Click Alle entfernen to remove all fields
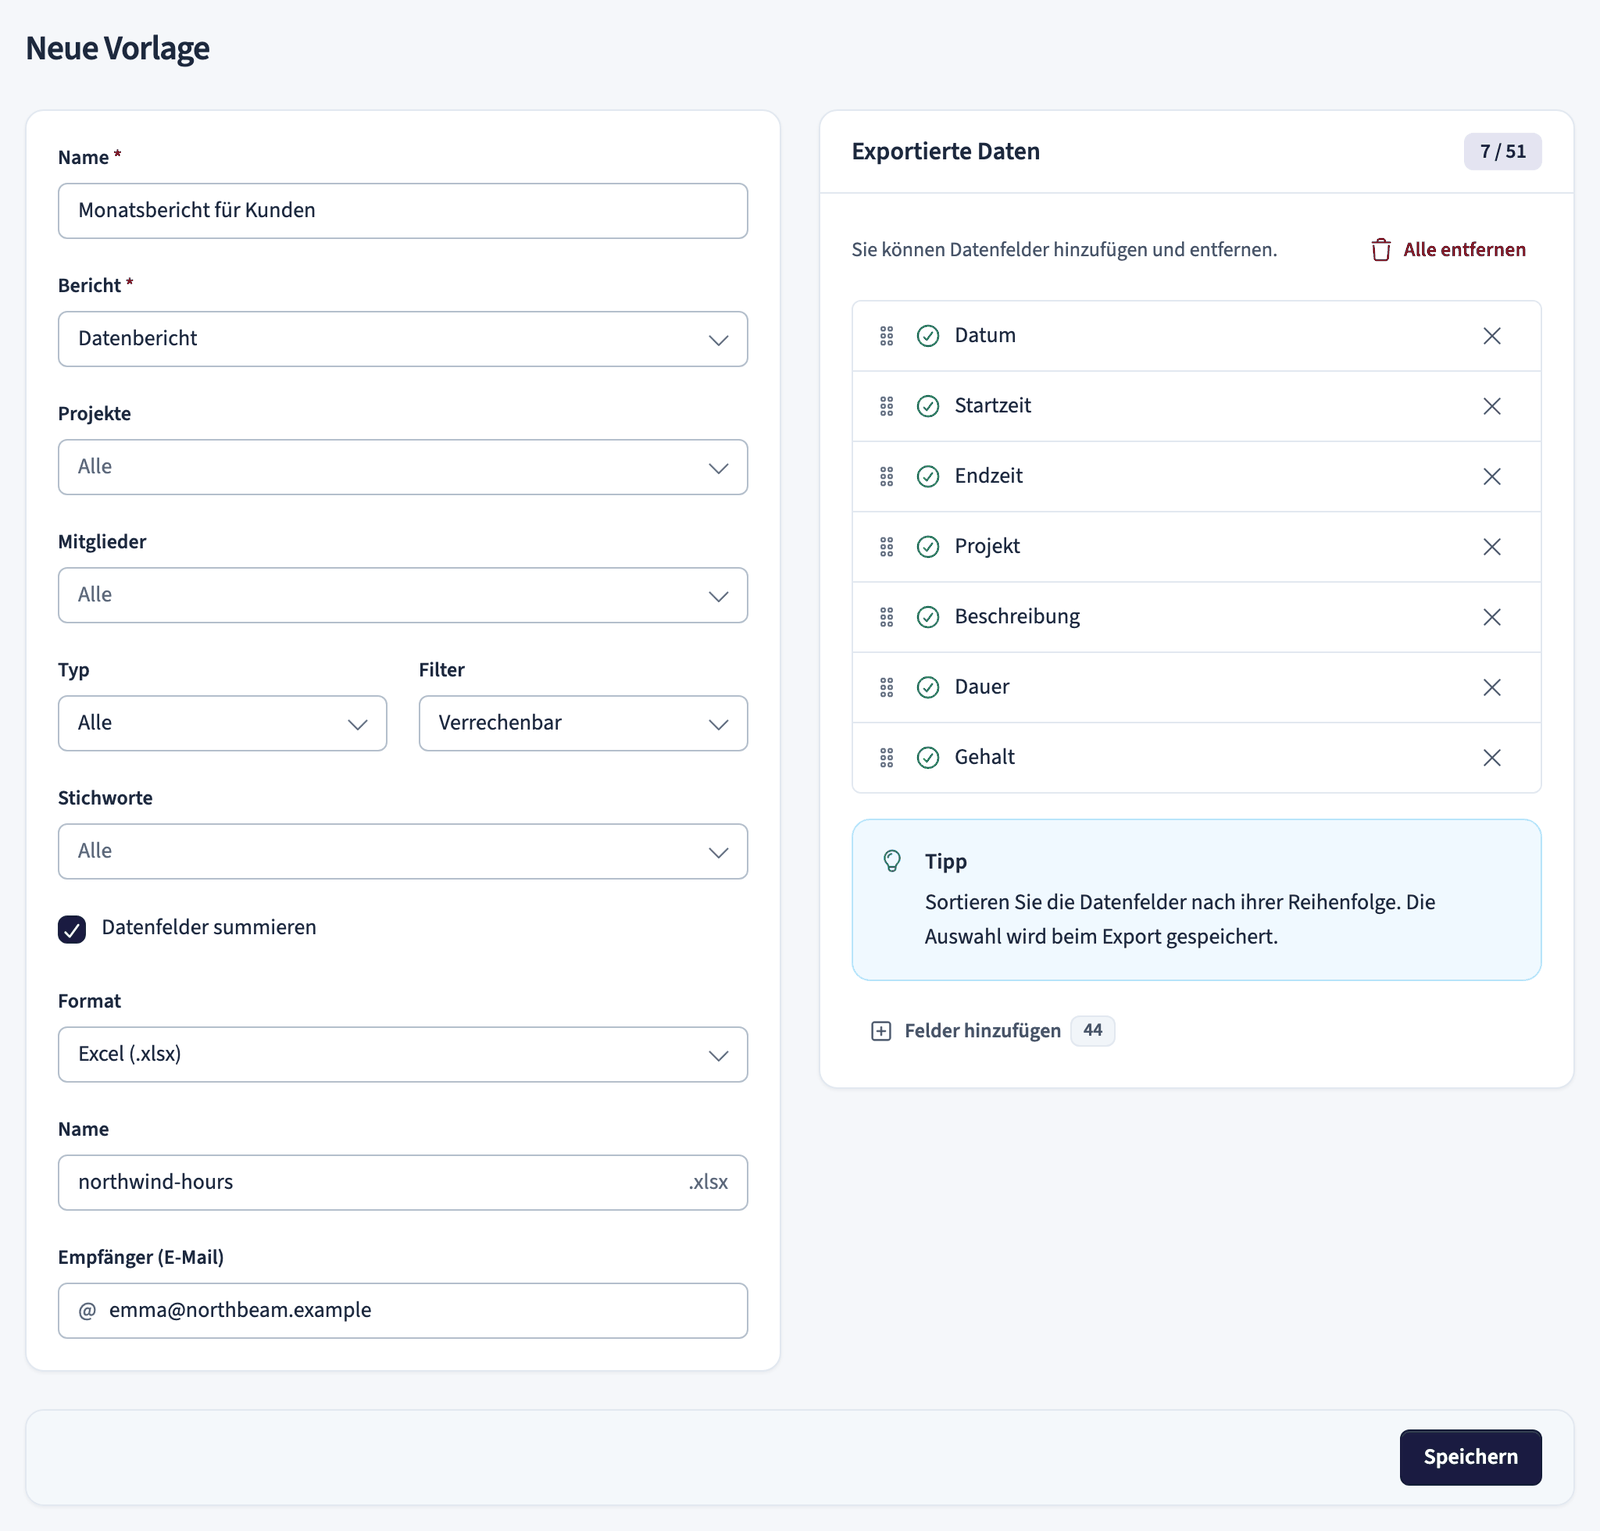The image size is (1600, 1531). pyautogui.click(x=1448, y=250)
